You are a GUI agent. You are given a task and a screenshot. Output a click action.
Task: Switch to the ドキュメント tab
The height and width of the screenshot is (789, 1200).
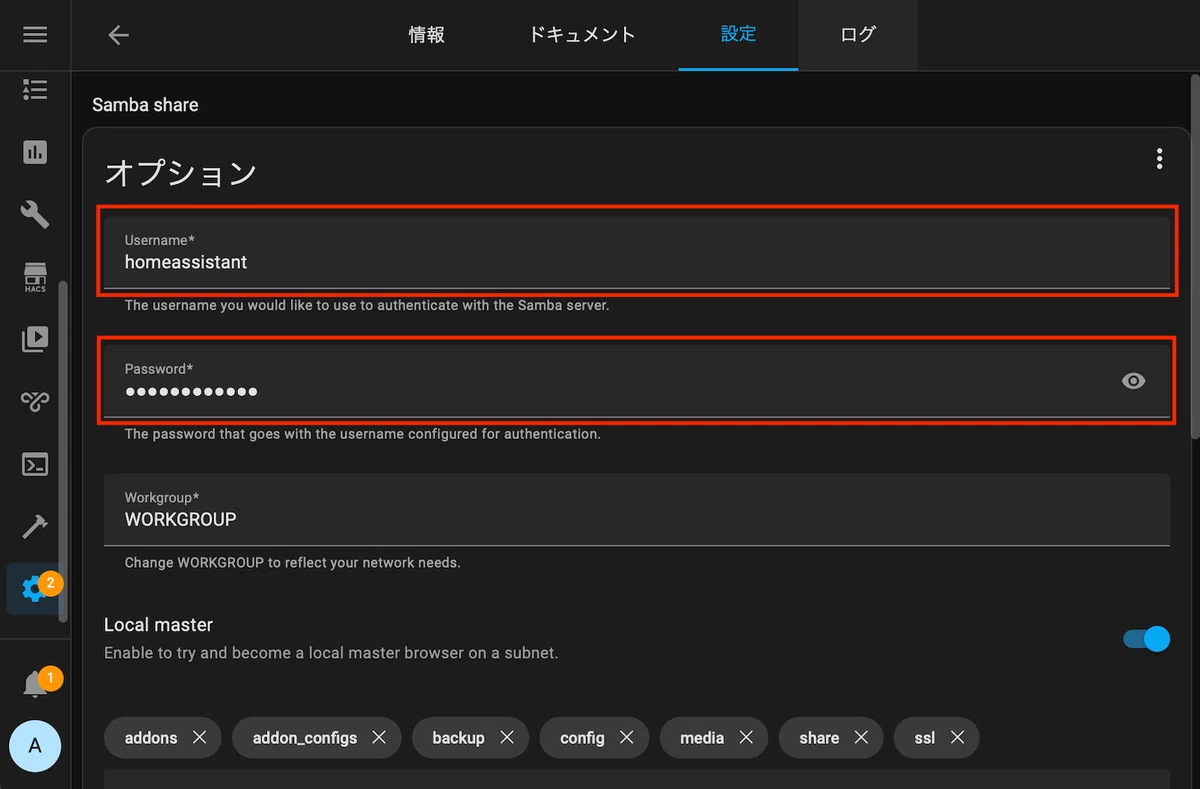click(582, 35)
